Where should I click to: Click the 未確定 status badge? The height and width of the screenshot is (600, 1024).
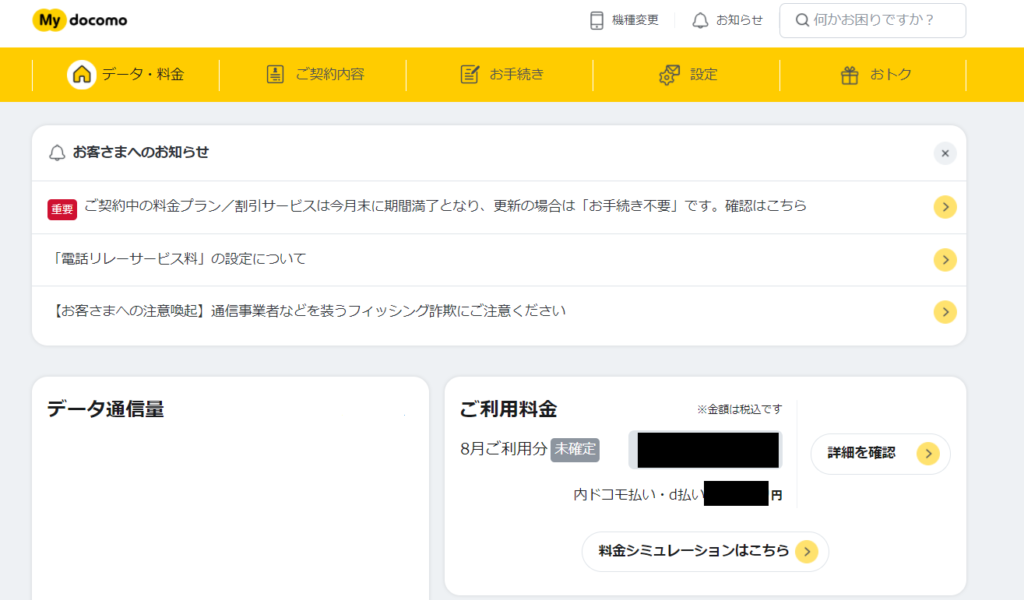point(575,450)
